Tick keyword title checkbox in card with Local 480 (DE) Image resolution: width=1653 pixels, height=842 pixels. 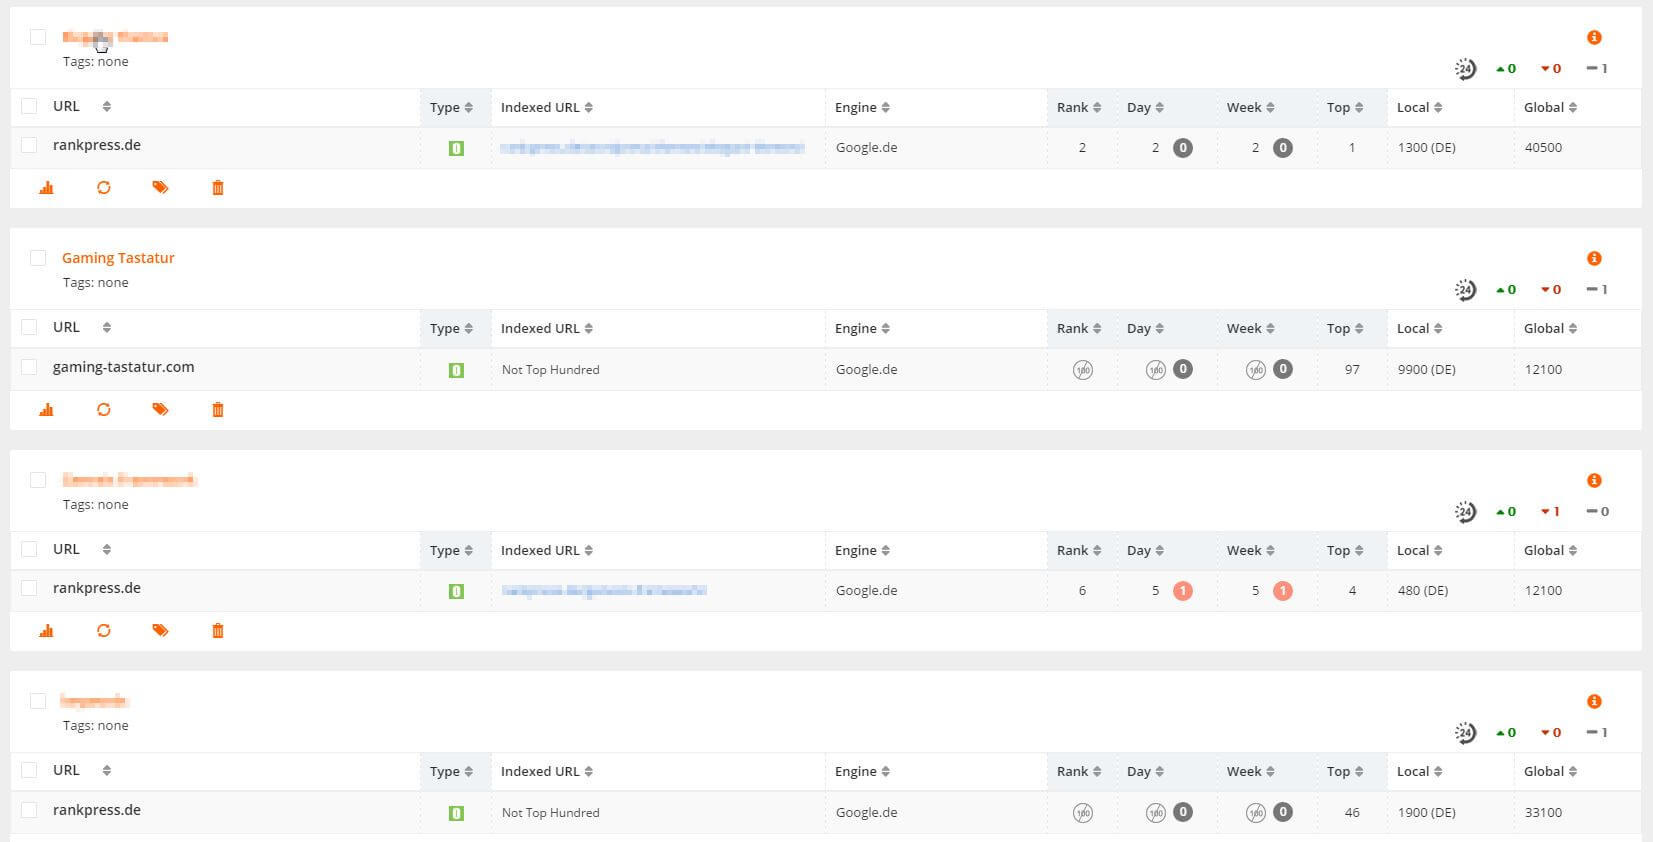click(38, 480)
